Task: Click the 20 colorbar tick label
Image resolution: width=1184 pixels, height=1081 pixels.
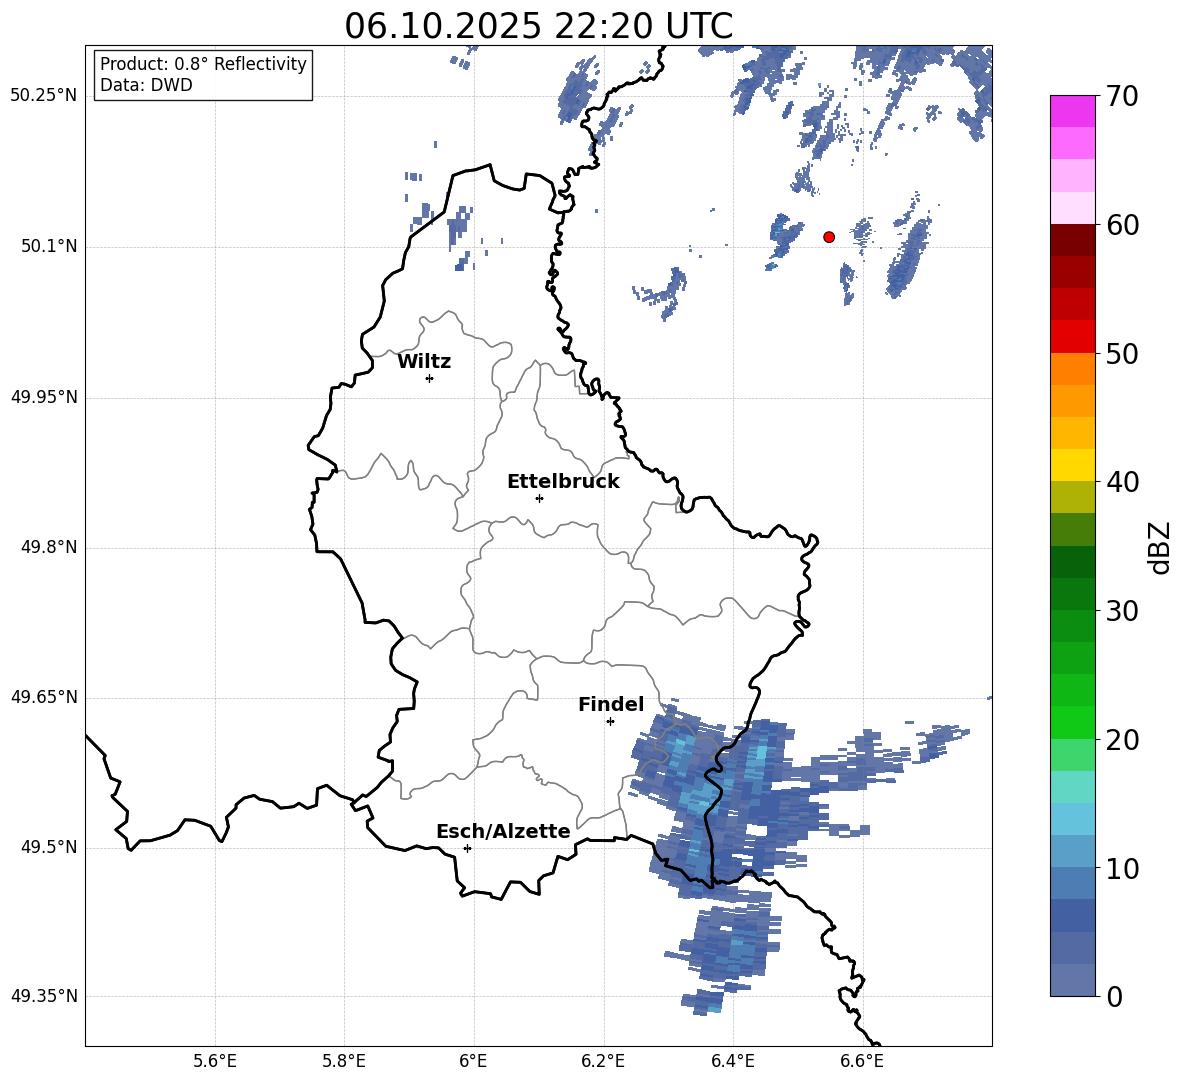Action: (x=1122, y=740)
